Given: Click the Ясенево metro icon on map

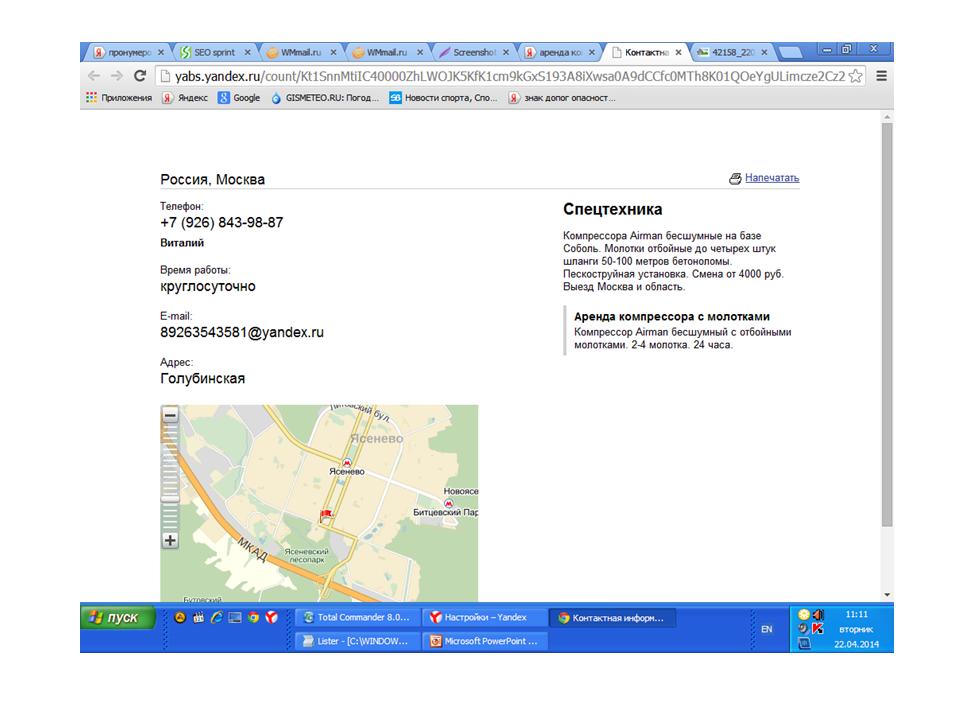Looking at the screenshot, I should pyautogui.click(x=347, y=463).
